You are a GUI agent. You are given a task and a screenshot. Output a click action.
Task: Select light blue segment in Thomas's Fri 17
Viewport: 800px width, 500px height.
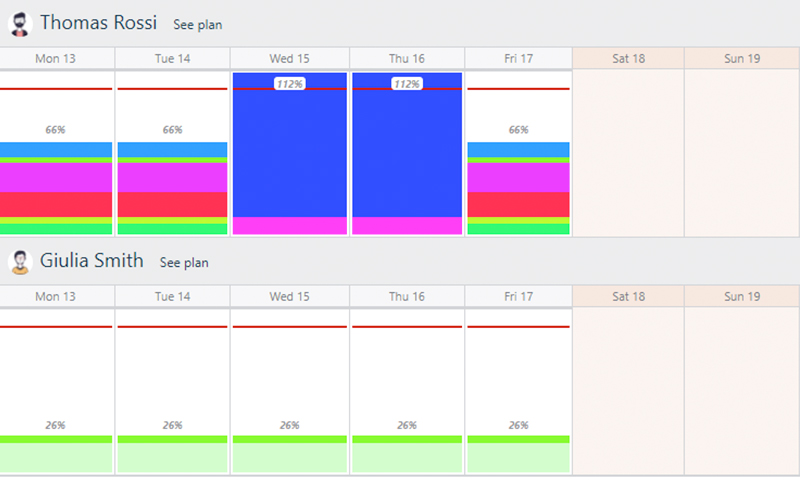coord(518,150)
